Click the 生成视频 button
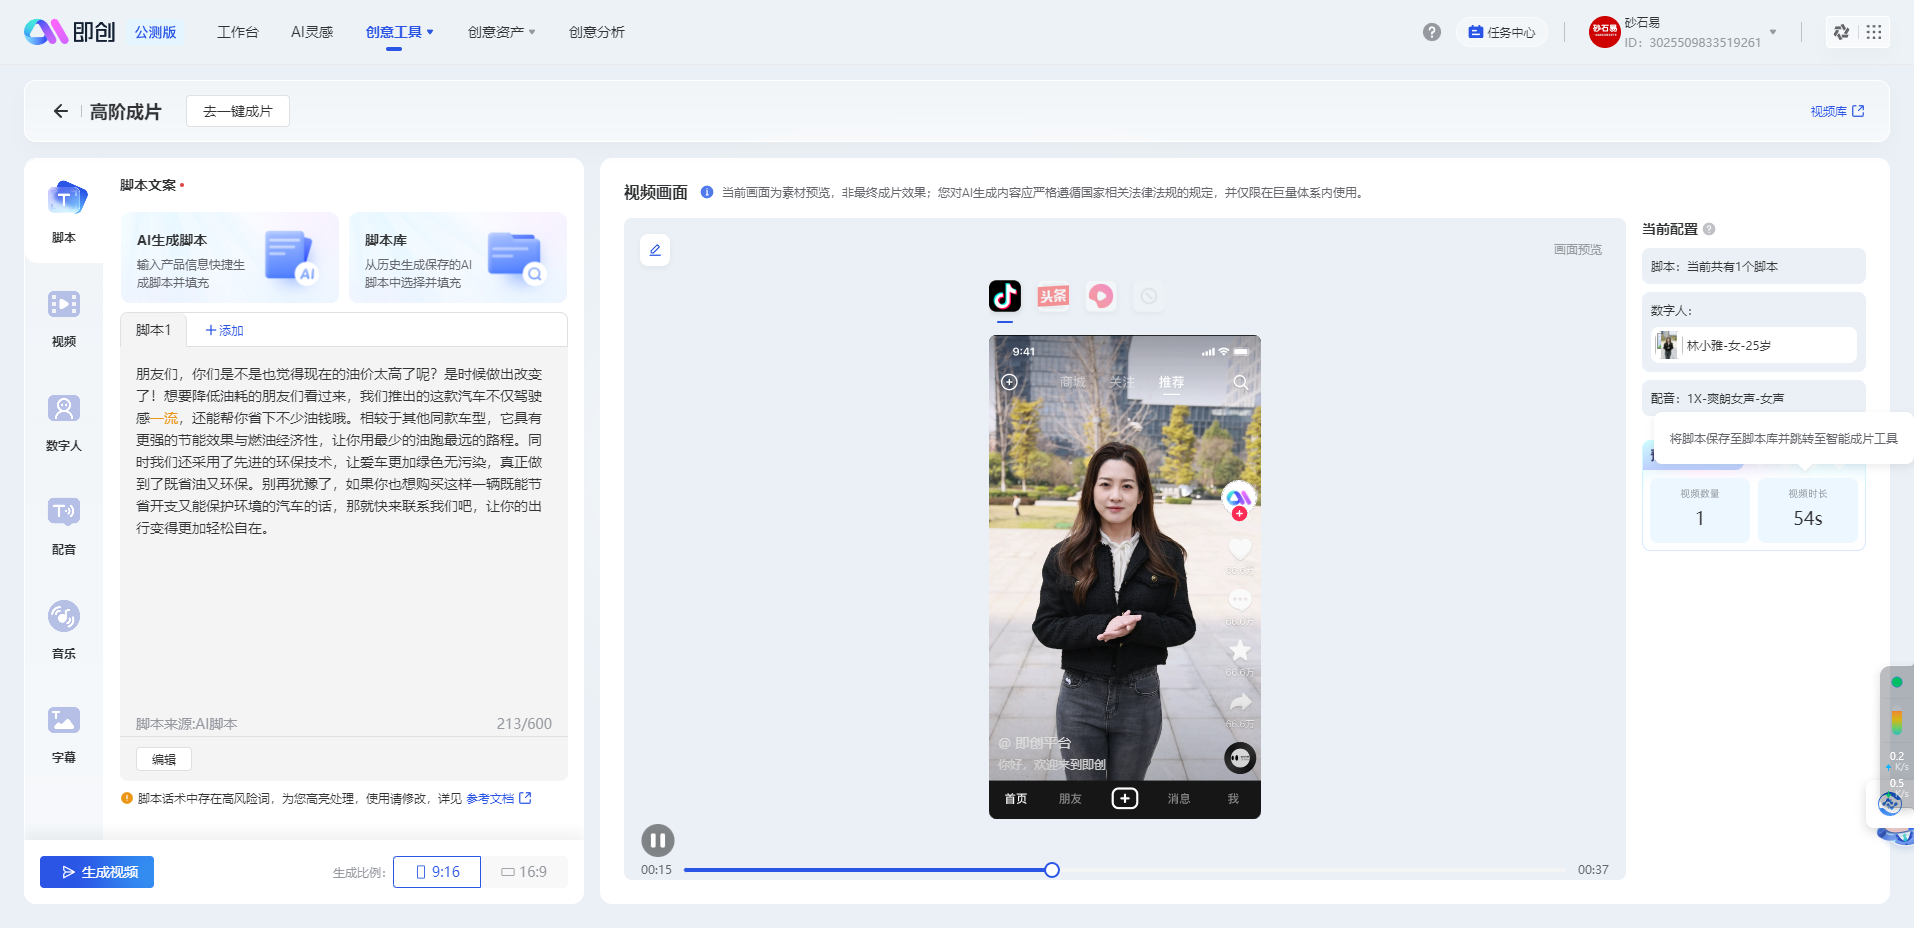Screen dimensions: 1914x928 pos(96,871)
